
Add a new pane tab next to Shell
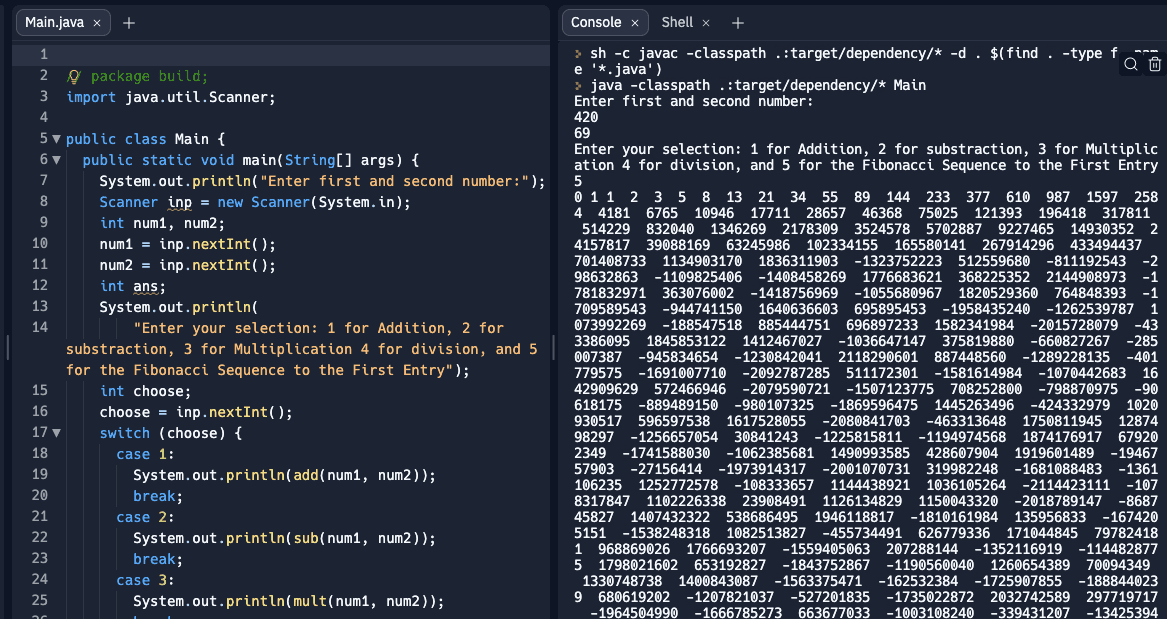tap(738, 23)
